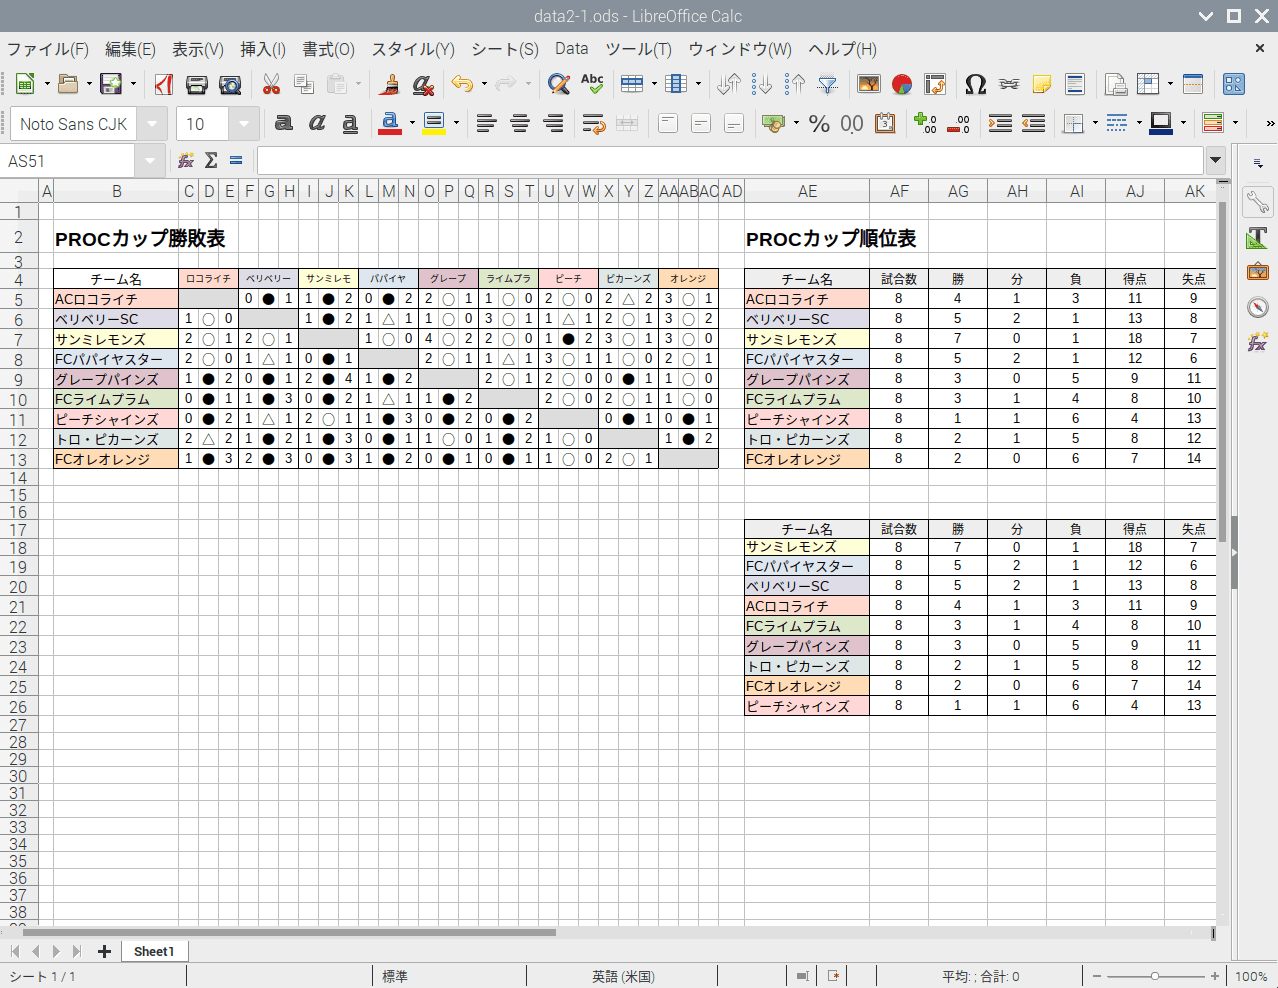Viewport: 1278px width, 988px height.
Task: Undo the last action
Action: 462,85
